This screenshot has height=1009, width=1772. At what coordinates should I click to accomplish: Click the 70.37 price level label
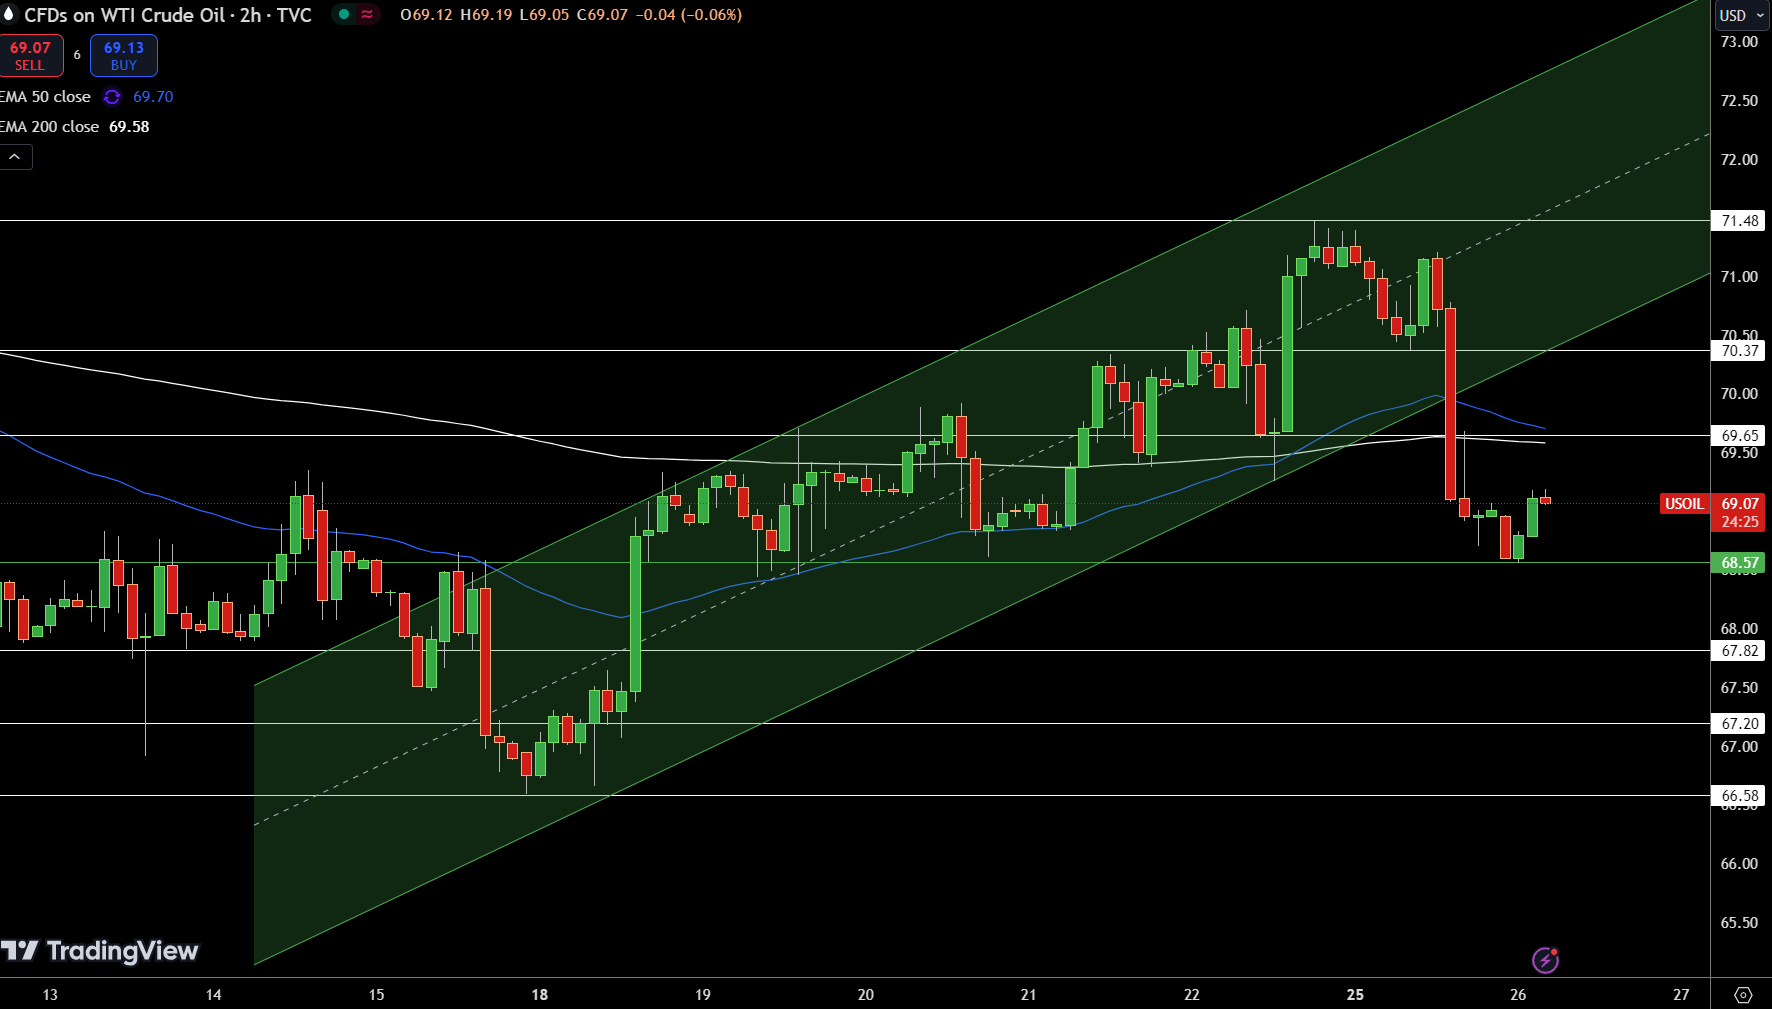(1740, 351)
